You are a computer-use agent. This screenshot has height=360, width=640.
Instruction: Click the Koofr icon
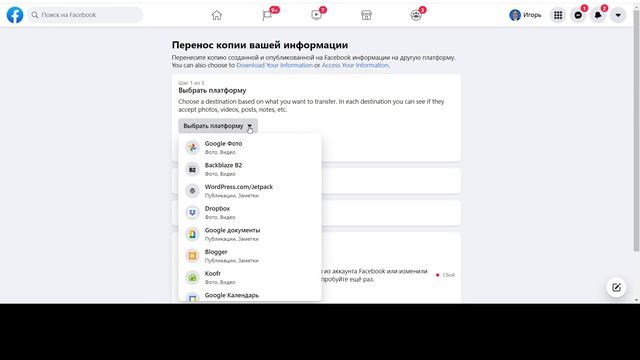click(192, 278)
